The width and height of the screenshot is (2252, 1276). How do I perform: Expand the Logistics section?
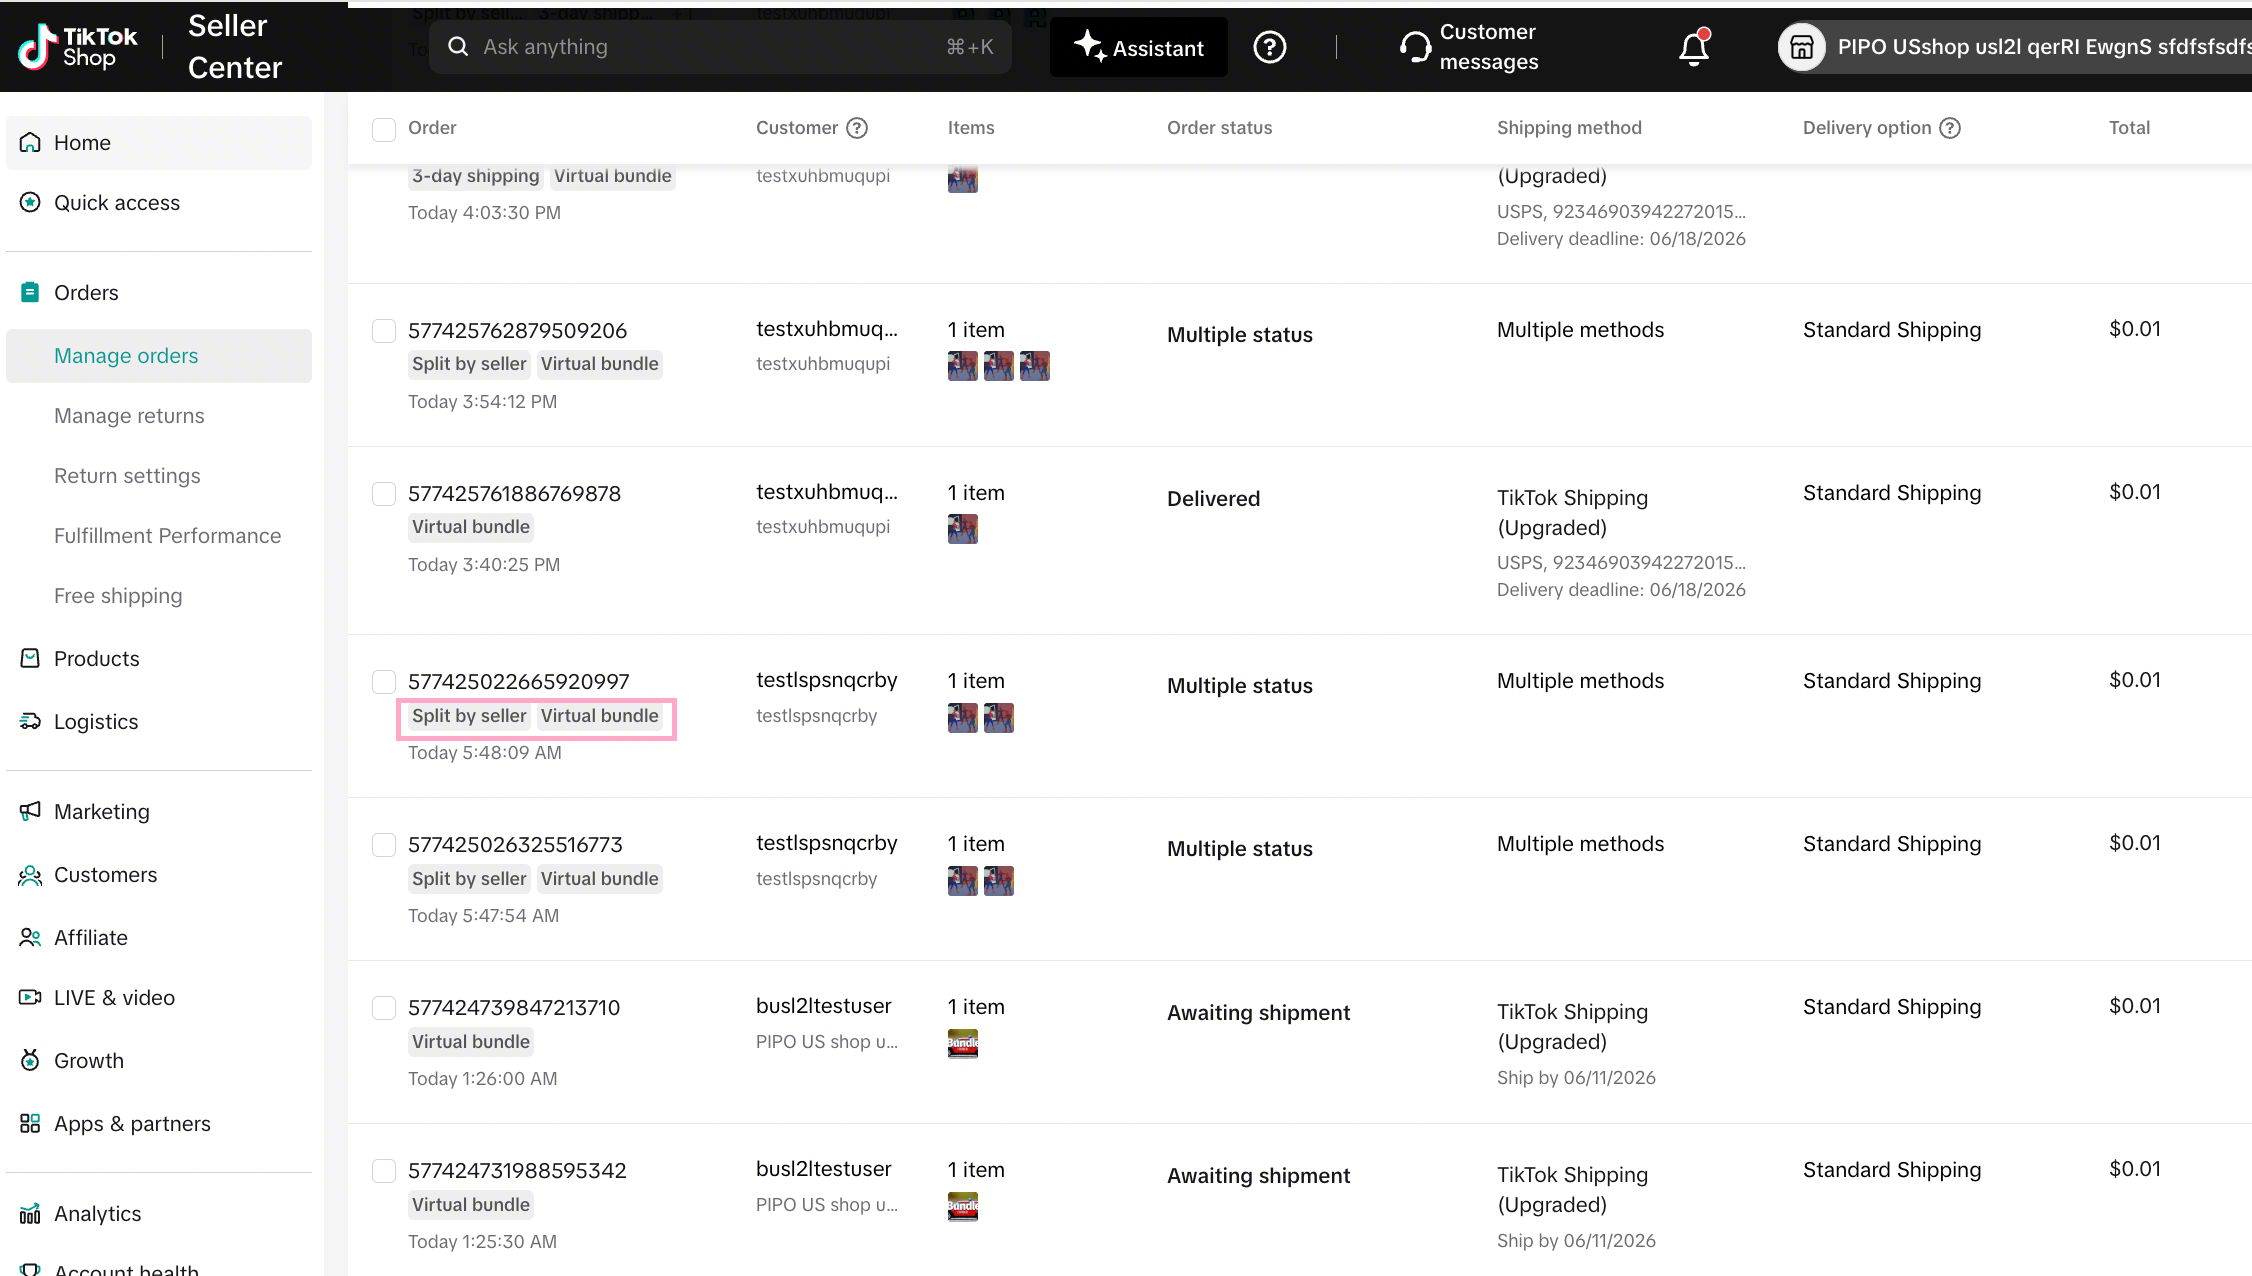[x=159, y=722]
